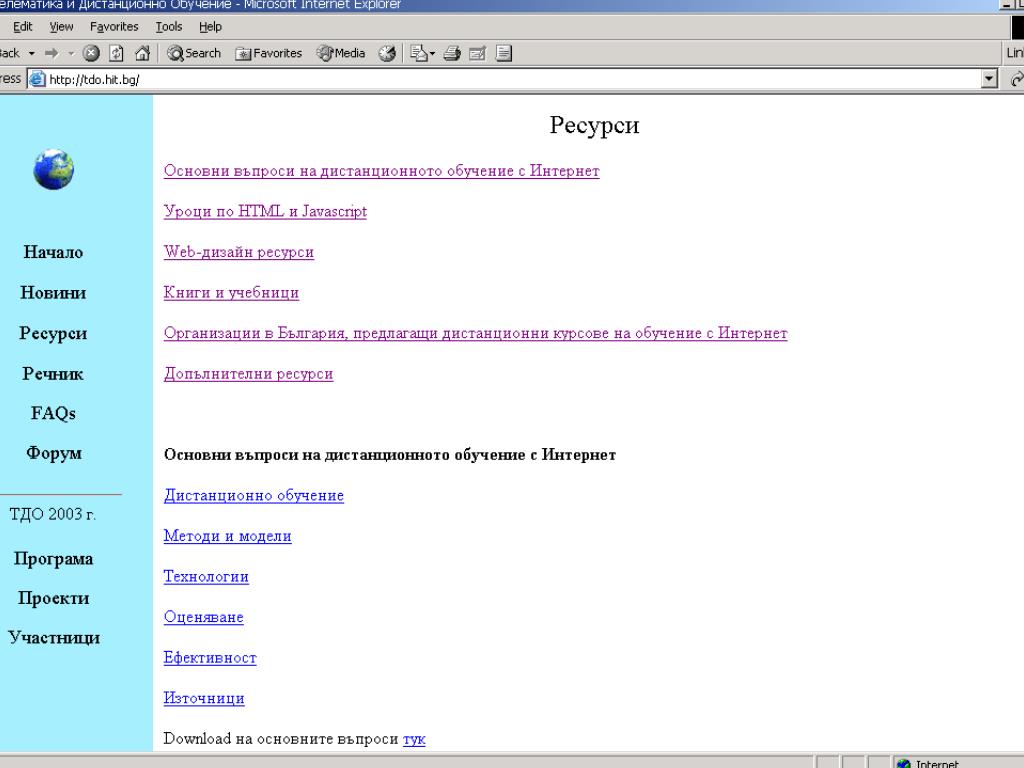Stop loading with the Stop icon
Viewport: 1024px width, 768px height.
(91, 54)
